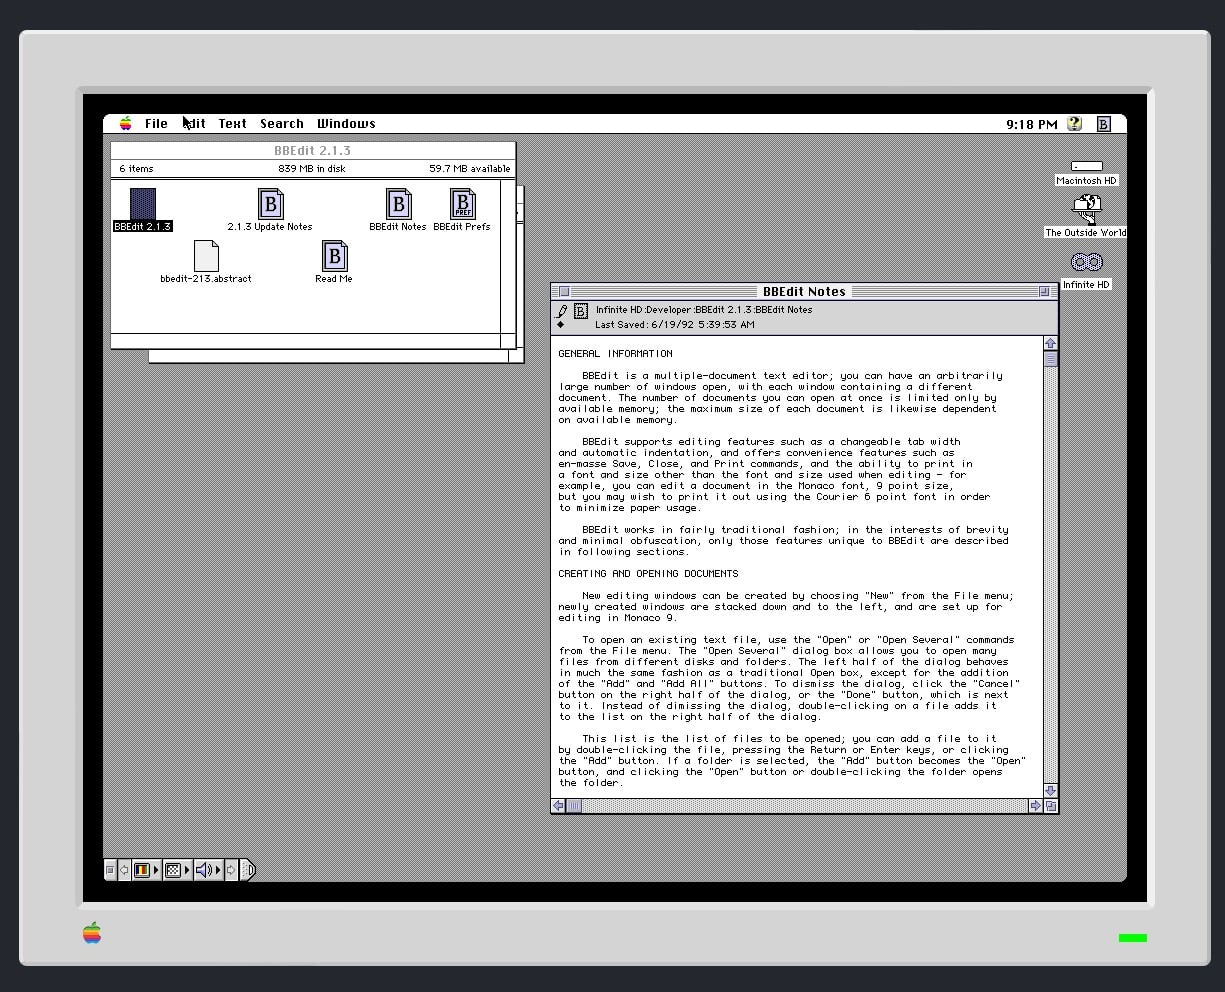Image resolution: width=1225 pixels, height=992 pixels.
Task: Open the application switcher menu at top right
Action: click(1103, 124)
